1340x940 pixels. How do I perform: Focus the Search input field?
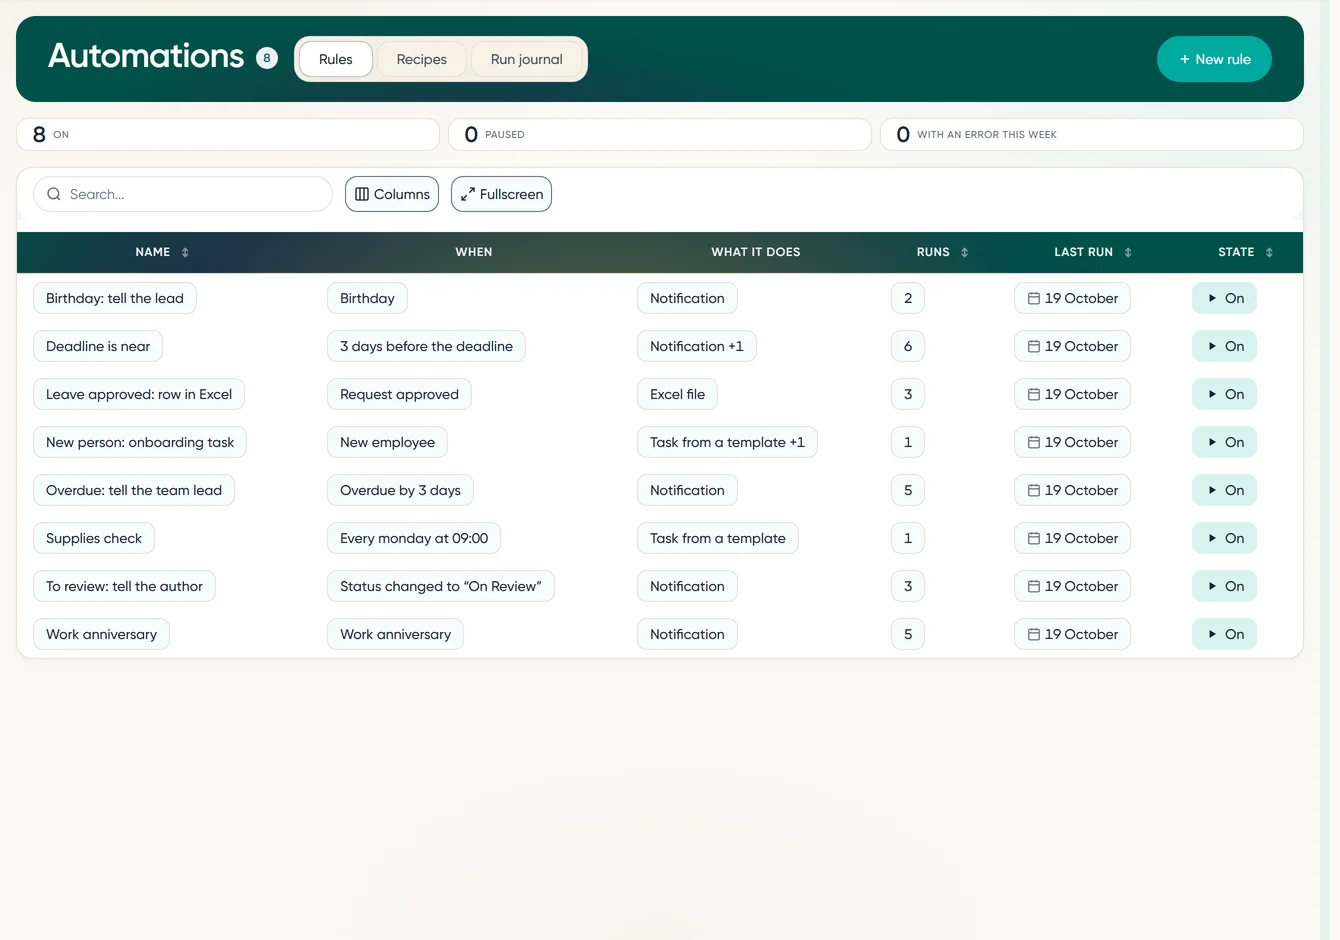(x=183, y=194)
